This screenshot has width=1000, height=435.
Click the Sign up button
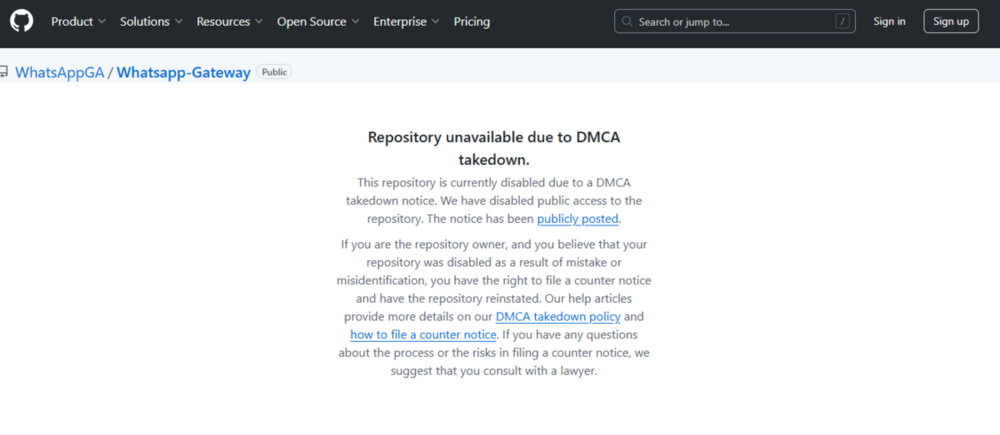tap(951, 22)
